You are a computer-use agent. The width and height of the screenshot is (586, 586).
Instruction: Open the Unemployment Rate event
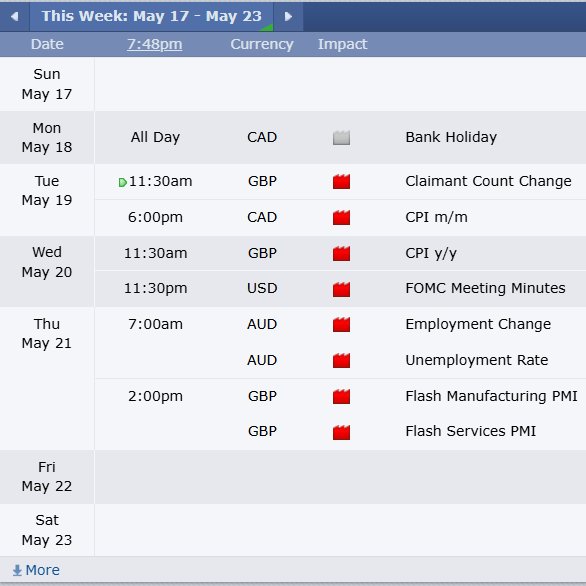pyautogui.click(x=476, y=360)
